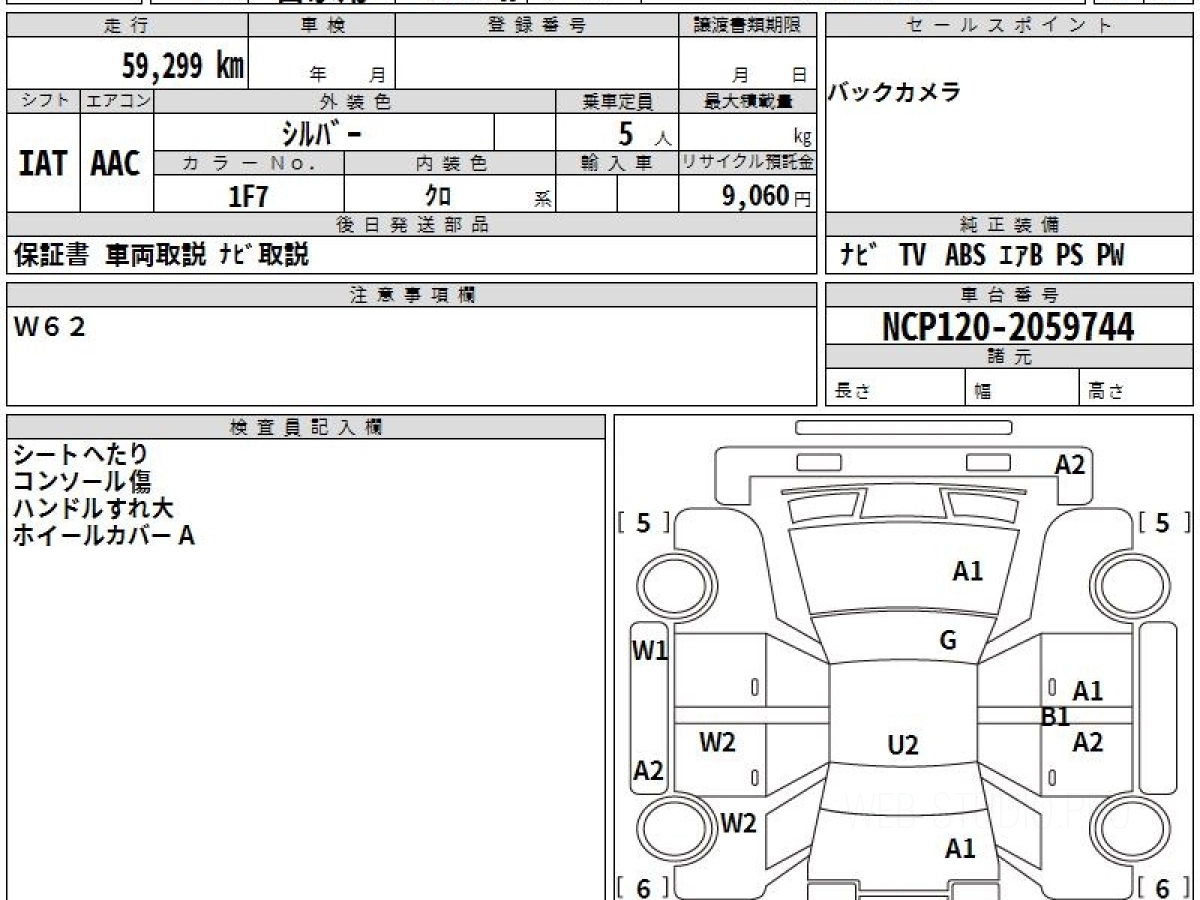Click the カラーNo. label

250,163
